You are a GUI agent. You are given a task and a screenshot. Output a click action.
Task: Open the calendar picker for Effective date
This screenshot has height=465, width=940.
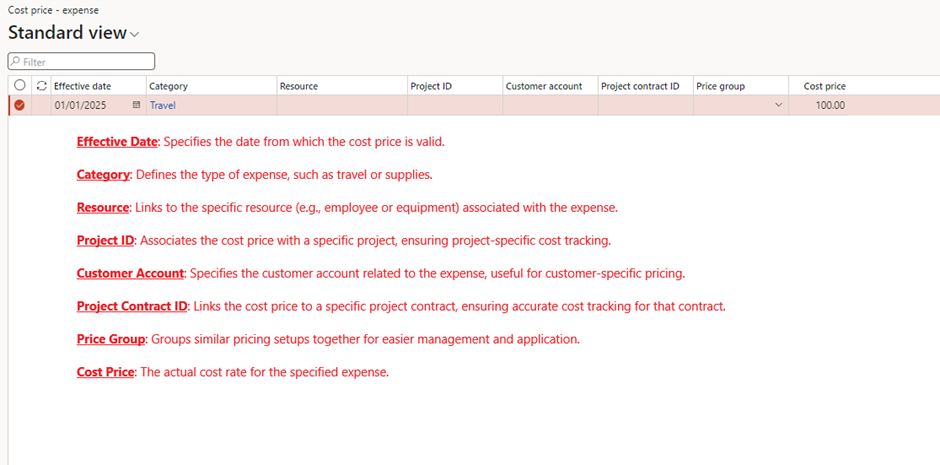[136, 105]
